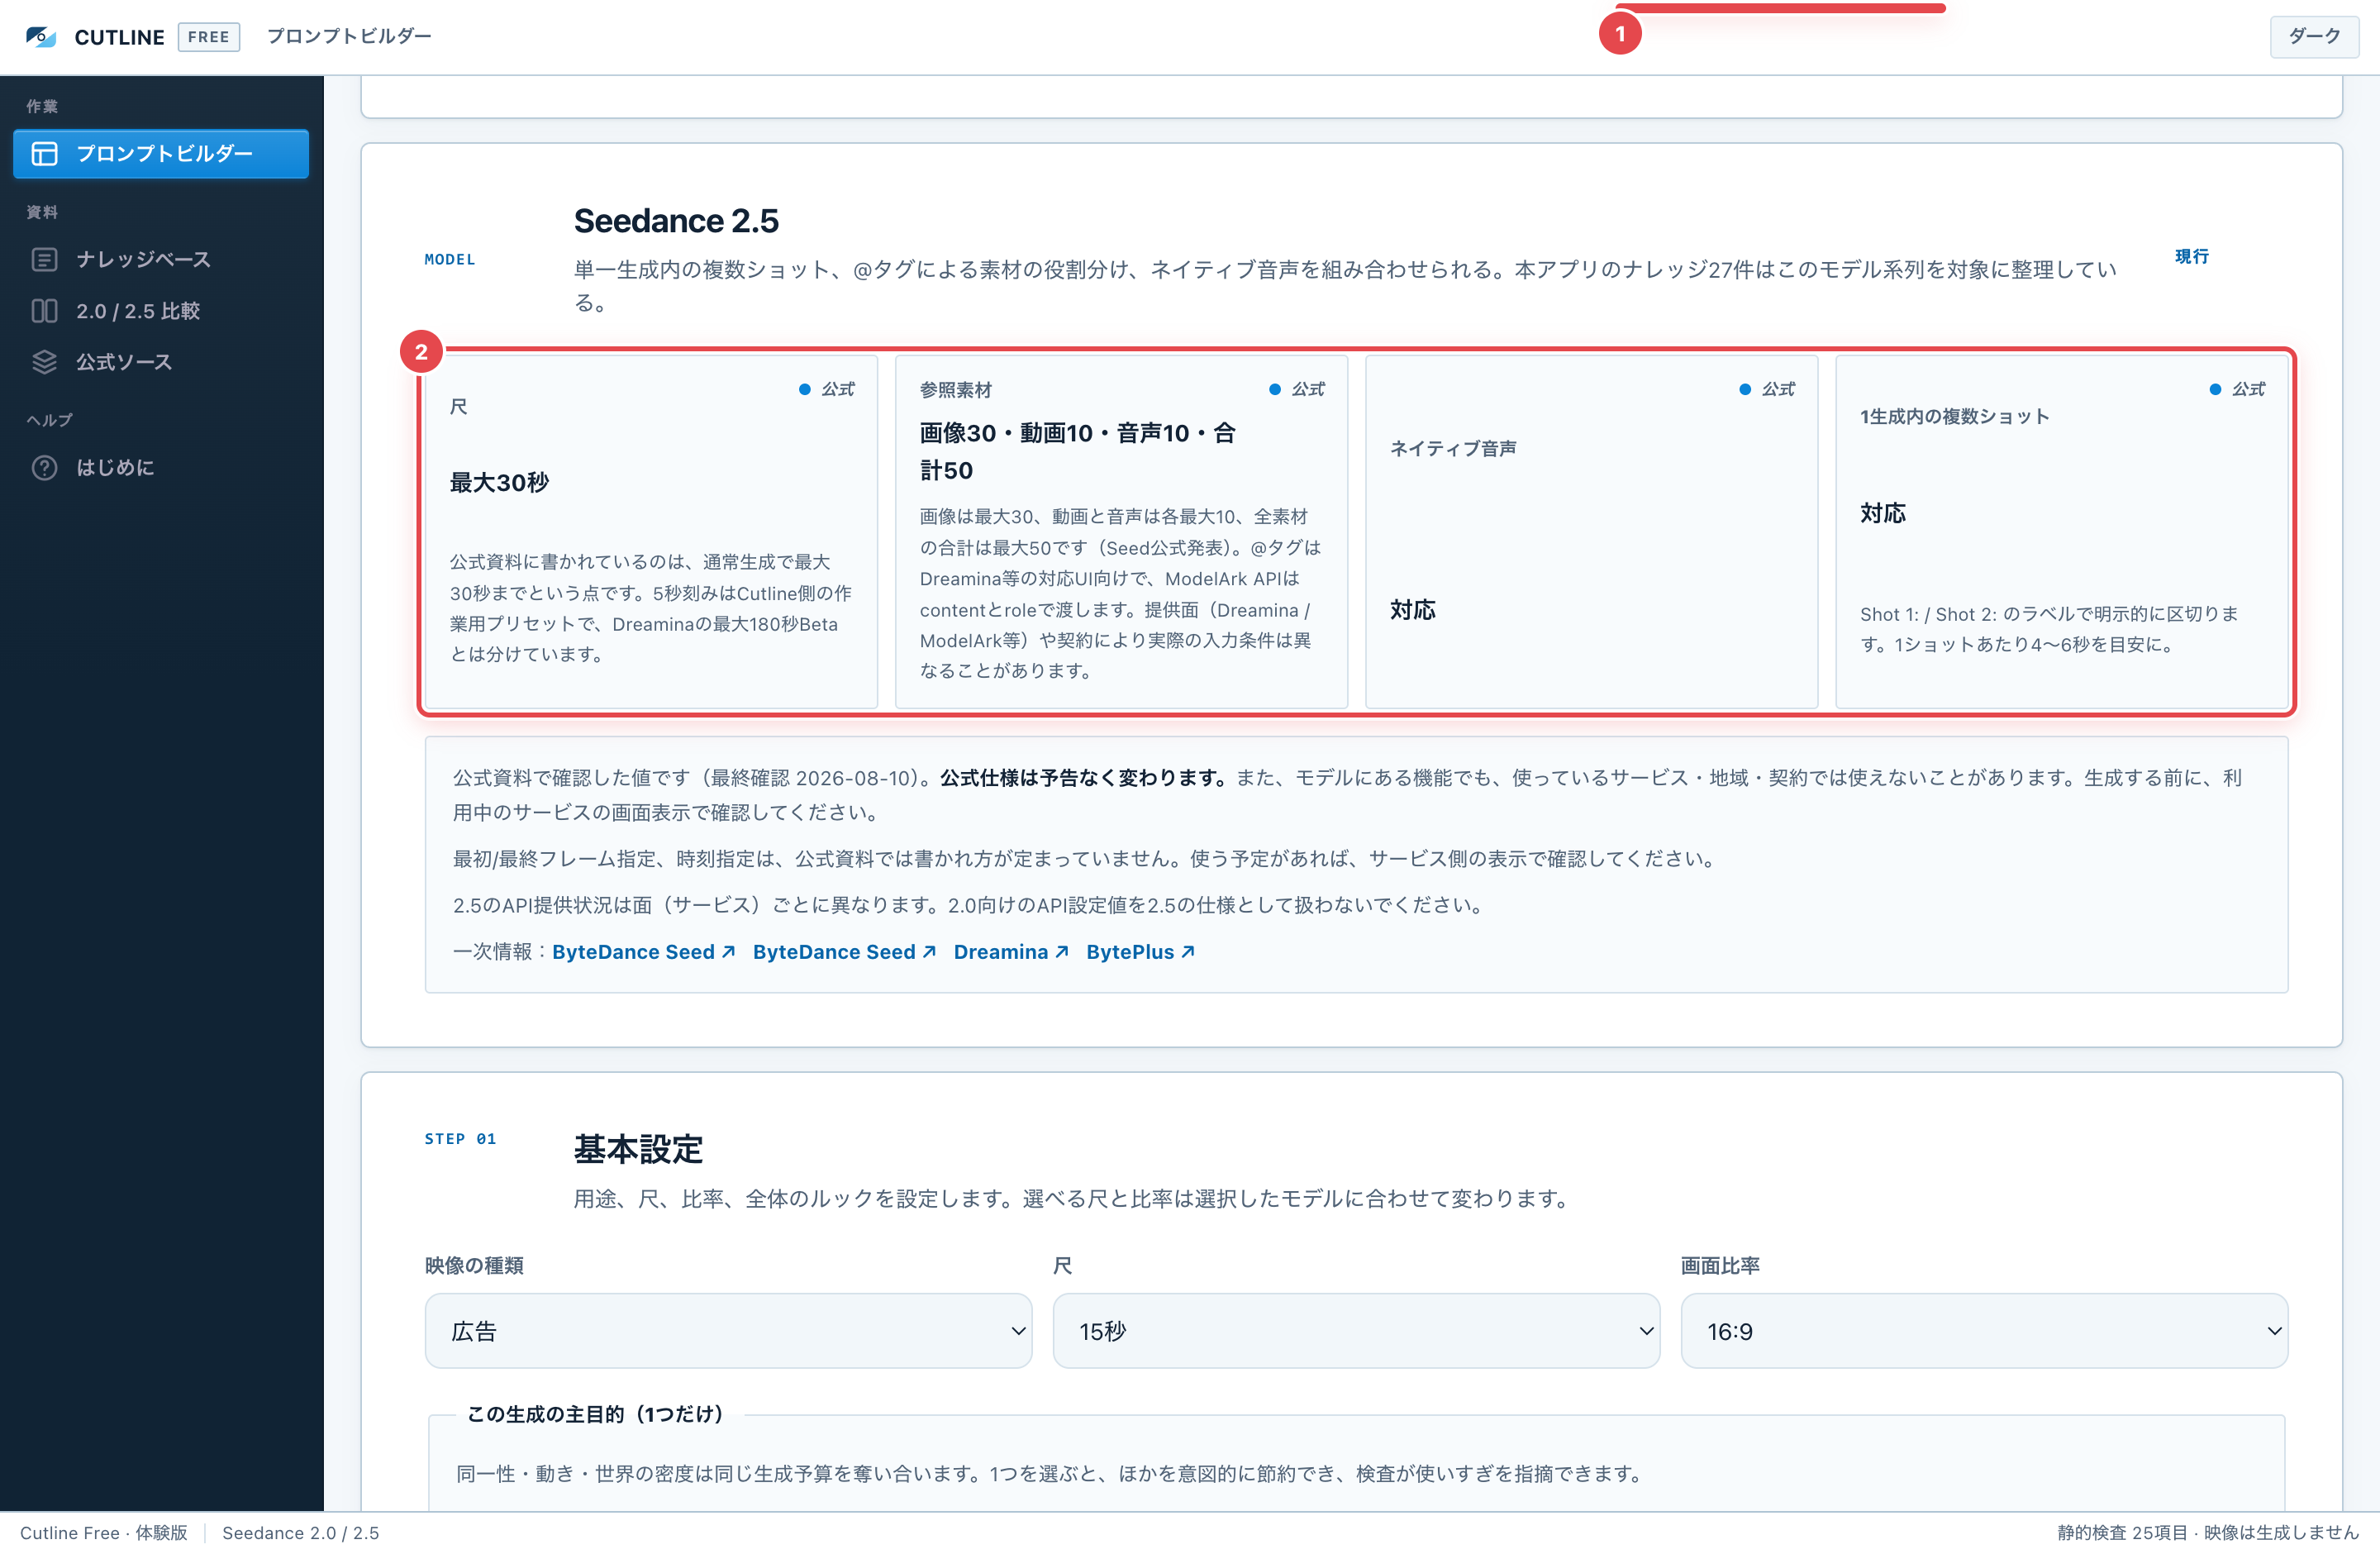The height and width of the screenshot is (1554, 2380).
Task: Click the 1生成内の複数ショット card label
Action: 1954,416
